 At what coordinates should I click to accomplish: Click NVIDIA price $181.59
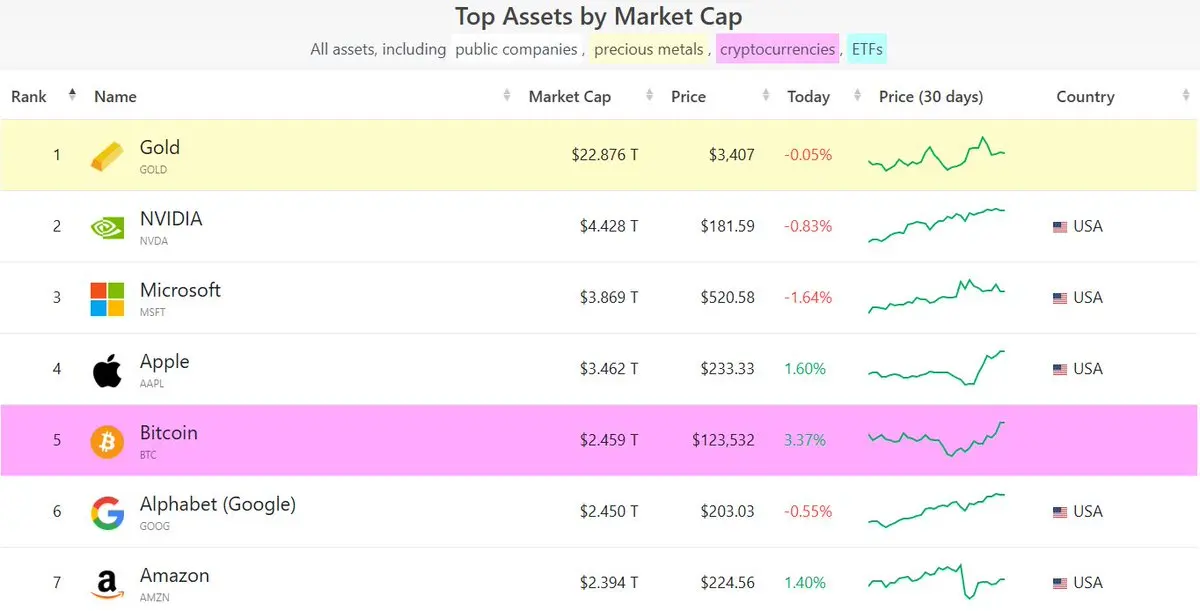[728, 227]
